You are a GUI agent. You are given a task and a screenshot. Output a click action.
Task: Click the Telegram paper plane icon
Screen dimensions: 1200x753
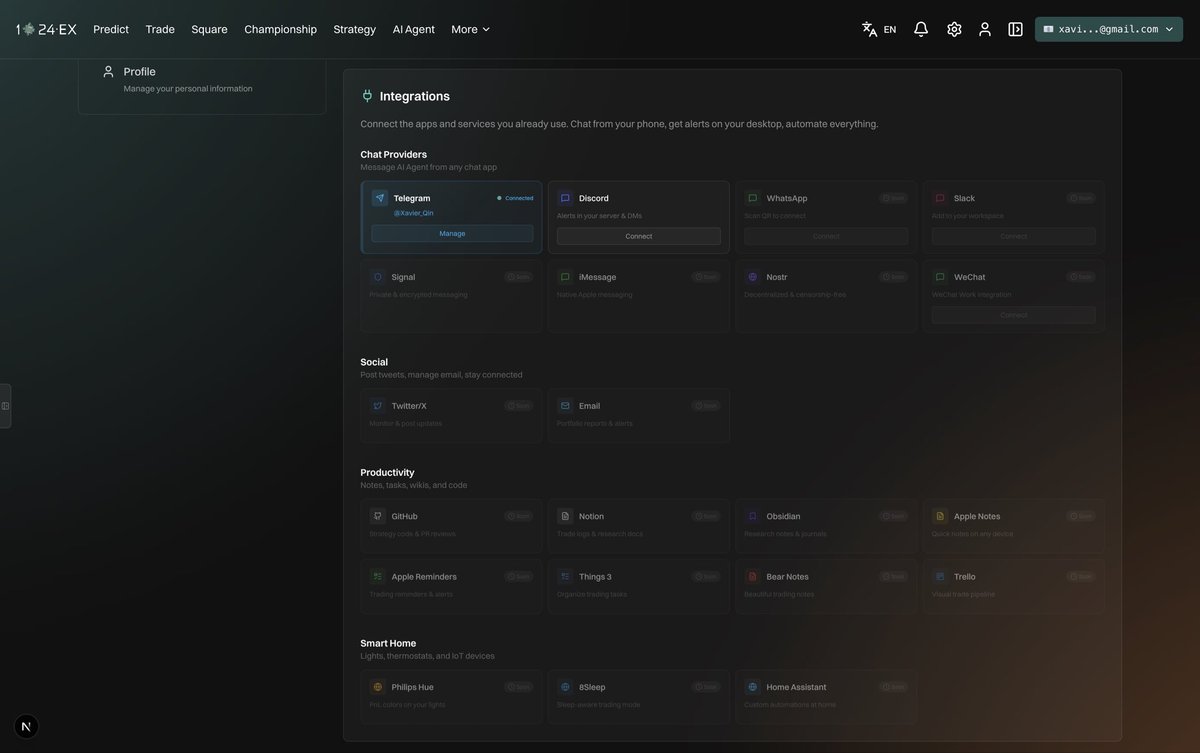pos(380,198)
